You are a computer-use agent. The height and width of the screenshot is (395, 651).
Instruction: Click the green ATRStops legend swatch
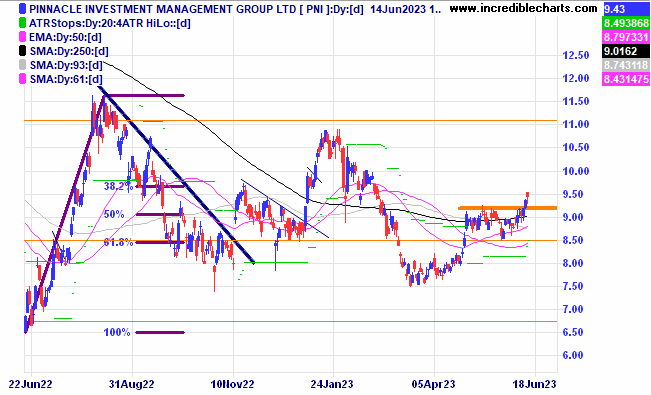tap(22, 23)
